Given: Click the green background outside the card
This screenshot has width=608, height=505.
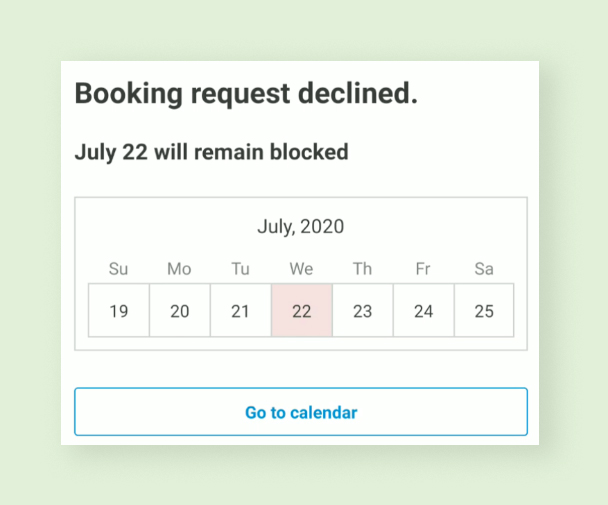Looking at the screenshot, I should click(x=30, y=250).
